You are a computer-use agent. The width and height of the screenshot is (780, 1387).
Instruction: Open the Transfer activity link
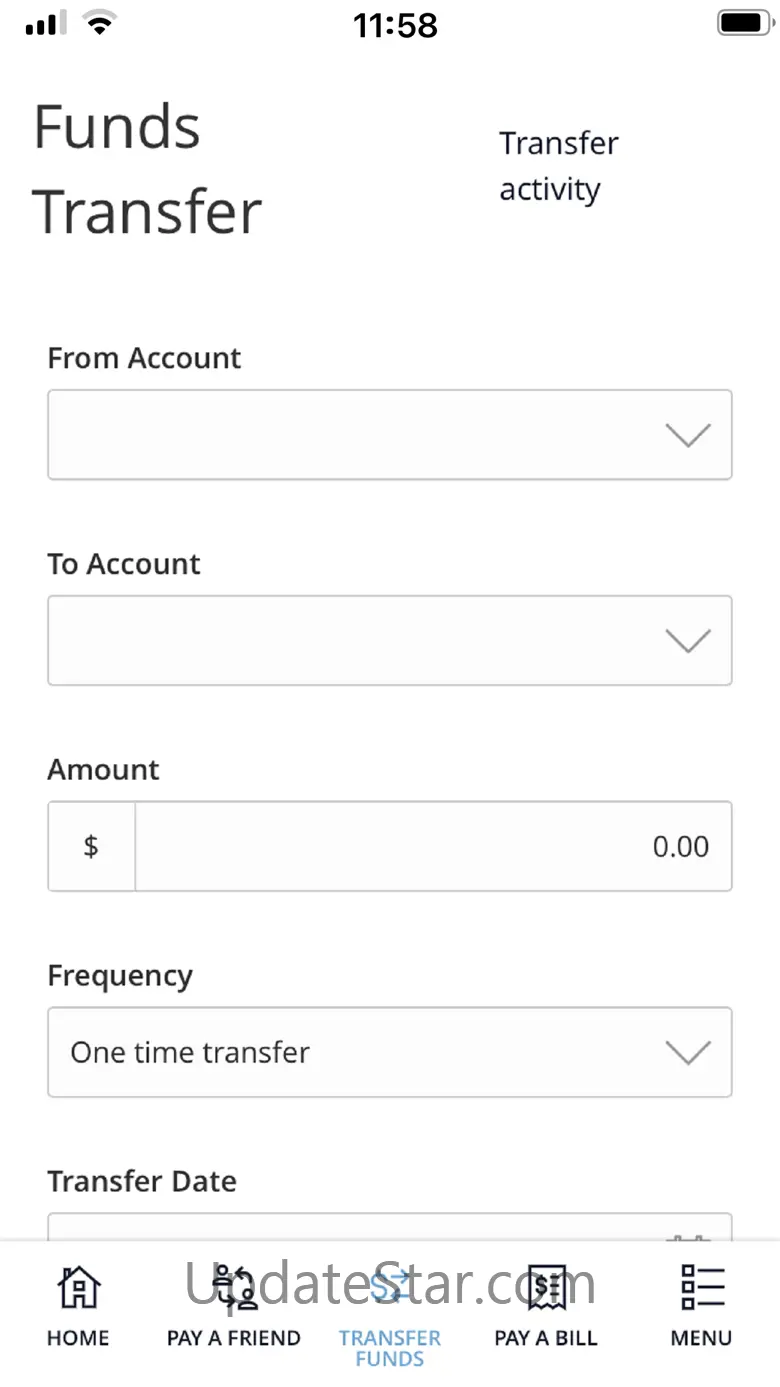pos(559,166)
